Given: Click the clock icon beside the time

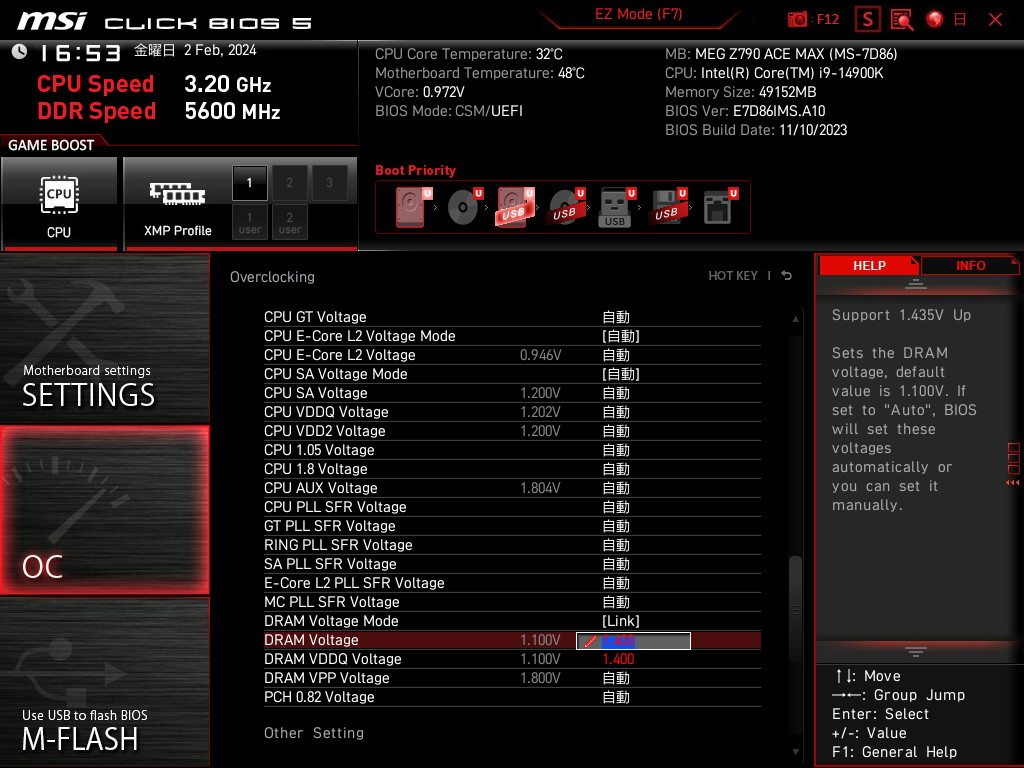Looking at the screenshot, I should click(20, 52).
